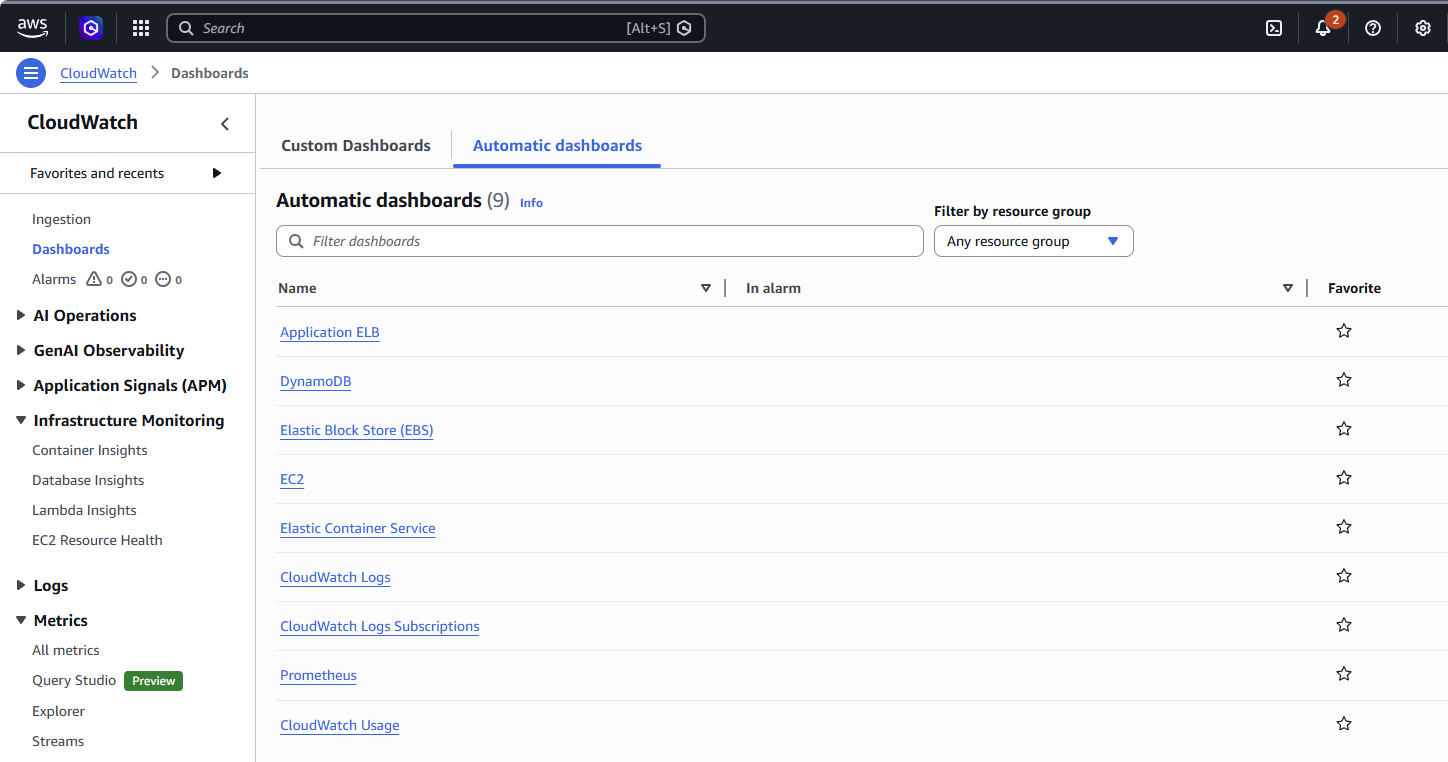Click the OK alarms checkmark icon
Image resolution: width=1448 pixels, height=762 pixels.
[x=129, y=279]
